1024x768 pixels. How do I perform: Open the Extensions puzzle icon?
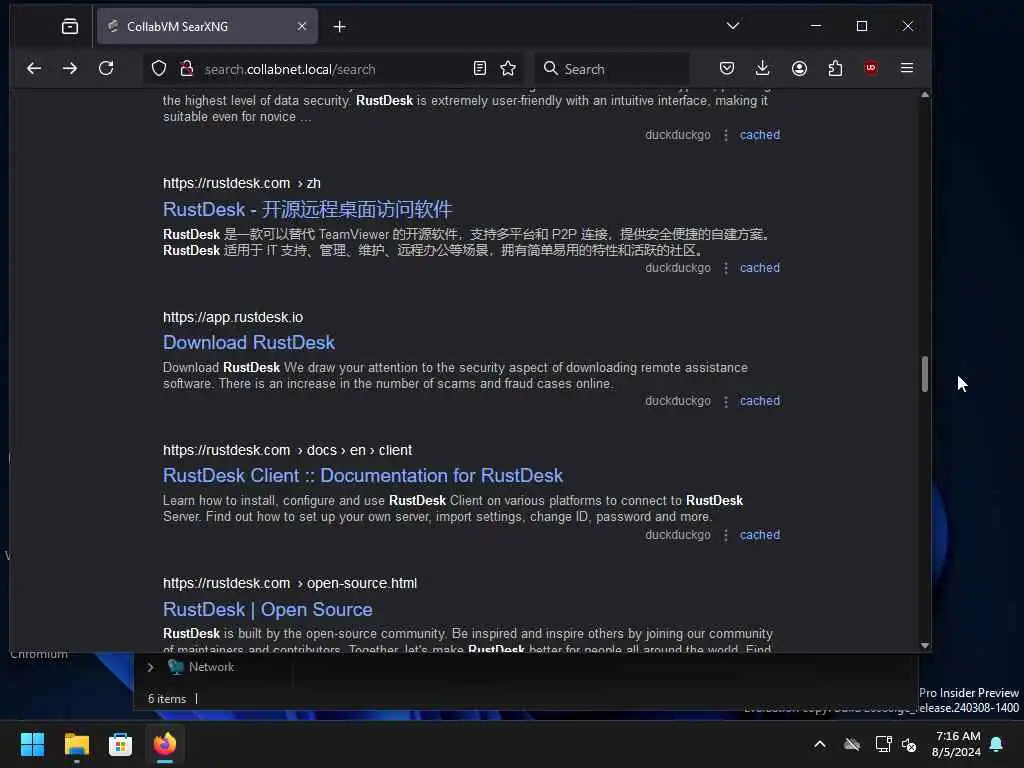[835, 69]
